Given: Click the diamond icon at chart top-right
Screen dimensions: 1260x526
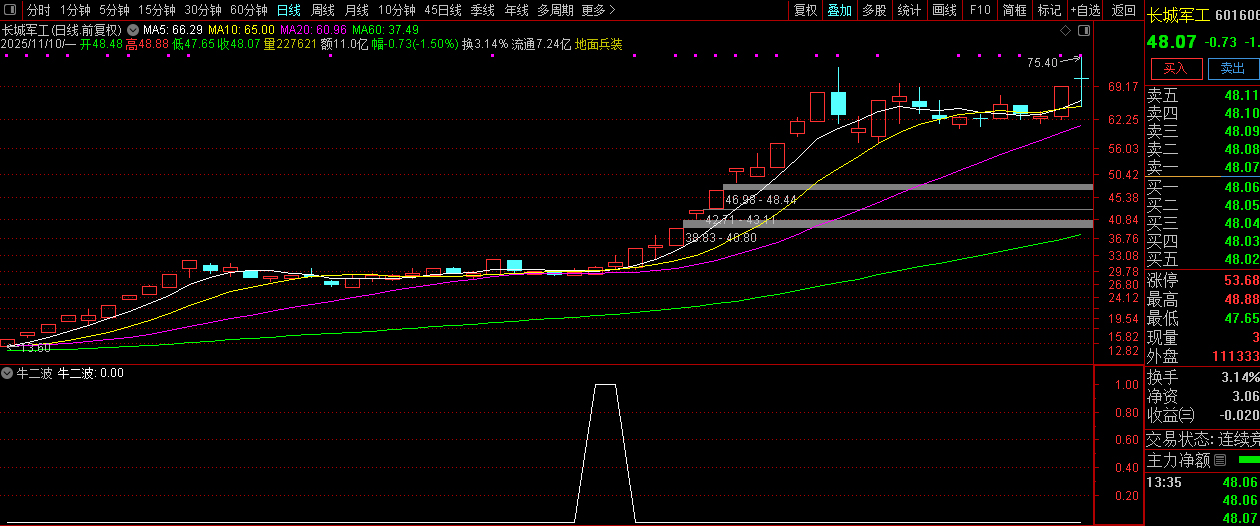Looking at the screenshot, I should point(1068,30).
